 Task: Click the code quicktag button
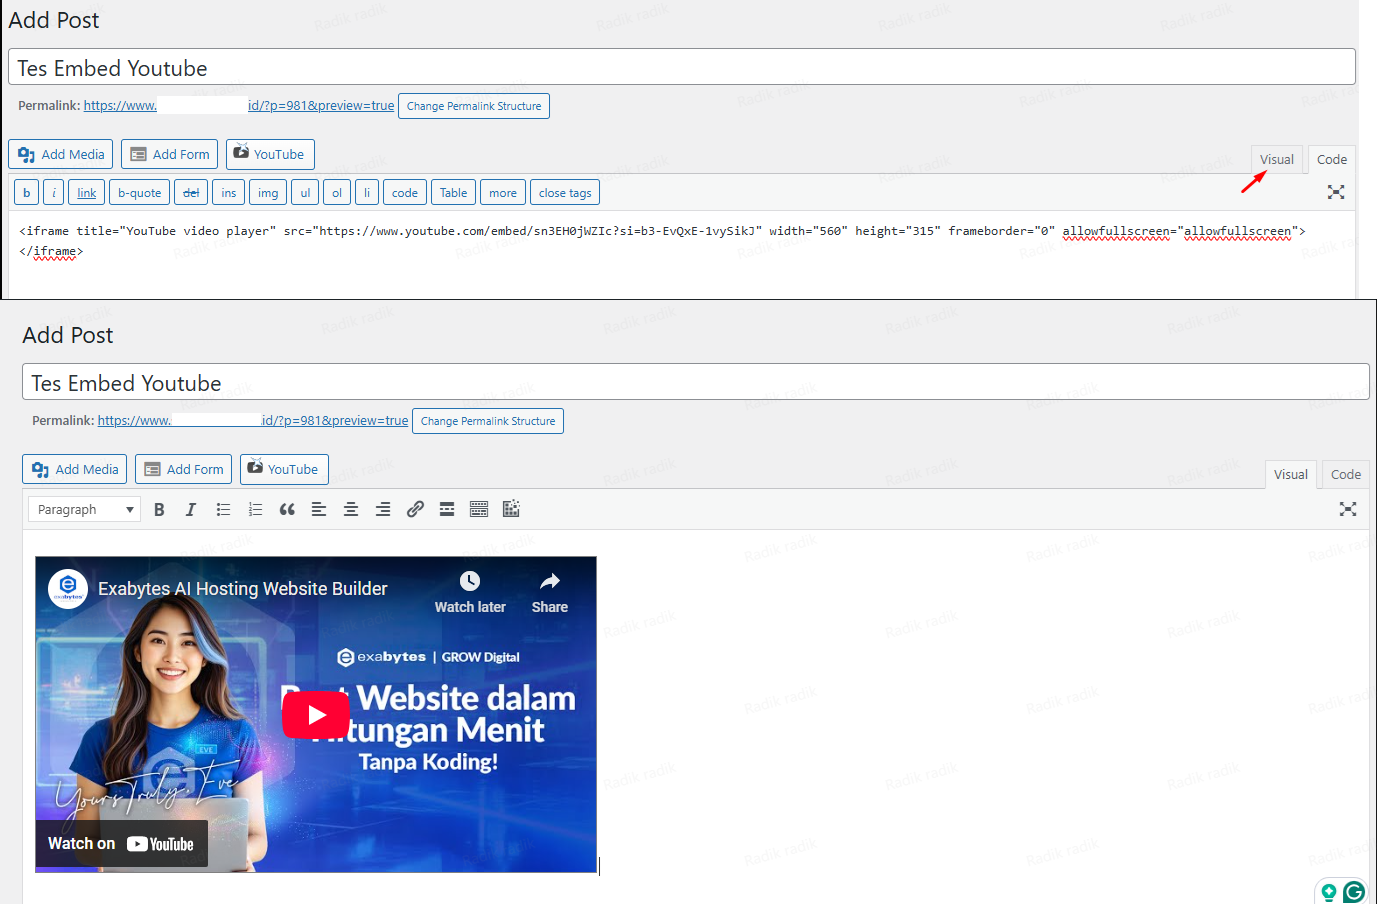(x=405, y=193)
